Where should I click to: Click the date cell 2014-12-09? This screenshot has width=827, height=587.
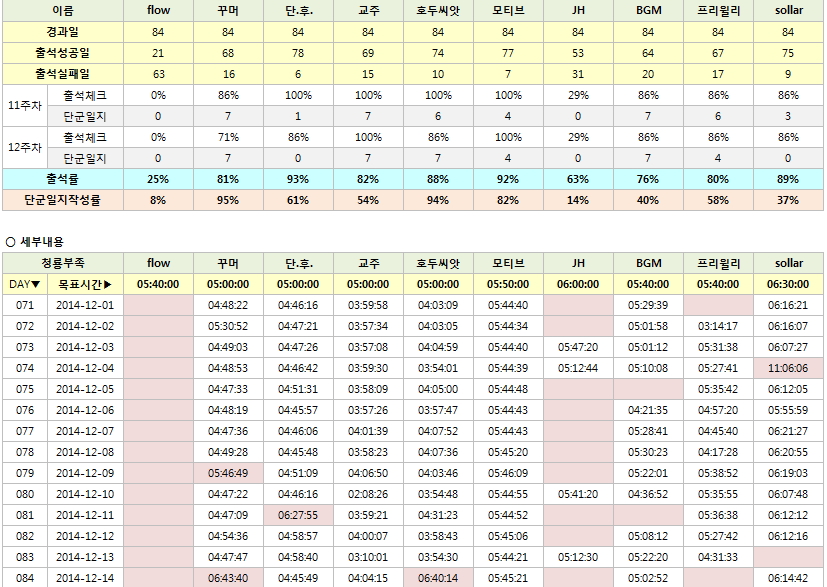tap(85, 473)
